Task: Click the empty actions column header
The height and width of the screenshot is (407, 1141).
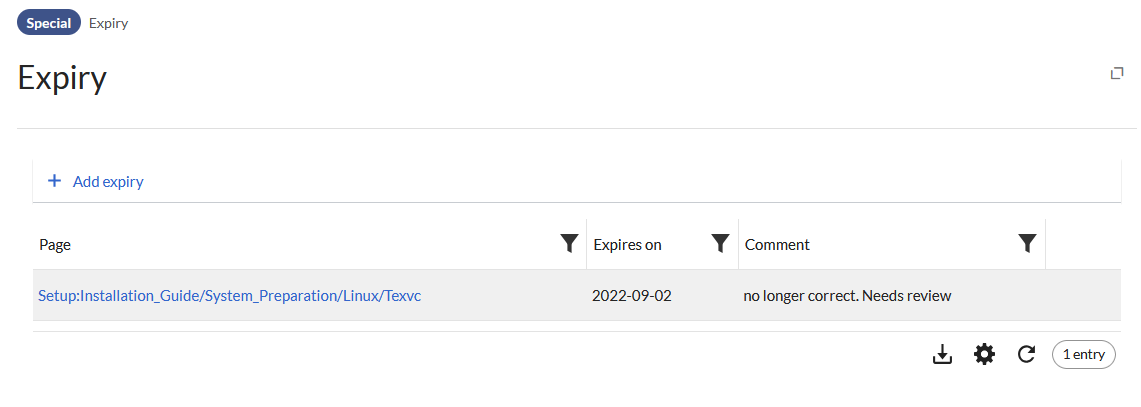Action: pos(1083,244)
